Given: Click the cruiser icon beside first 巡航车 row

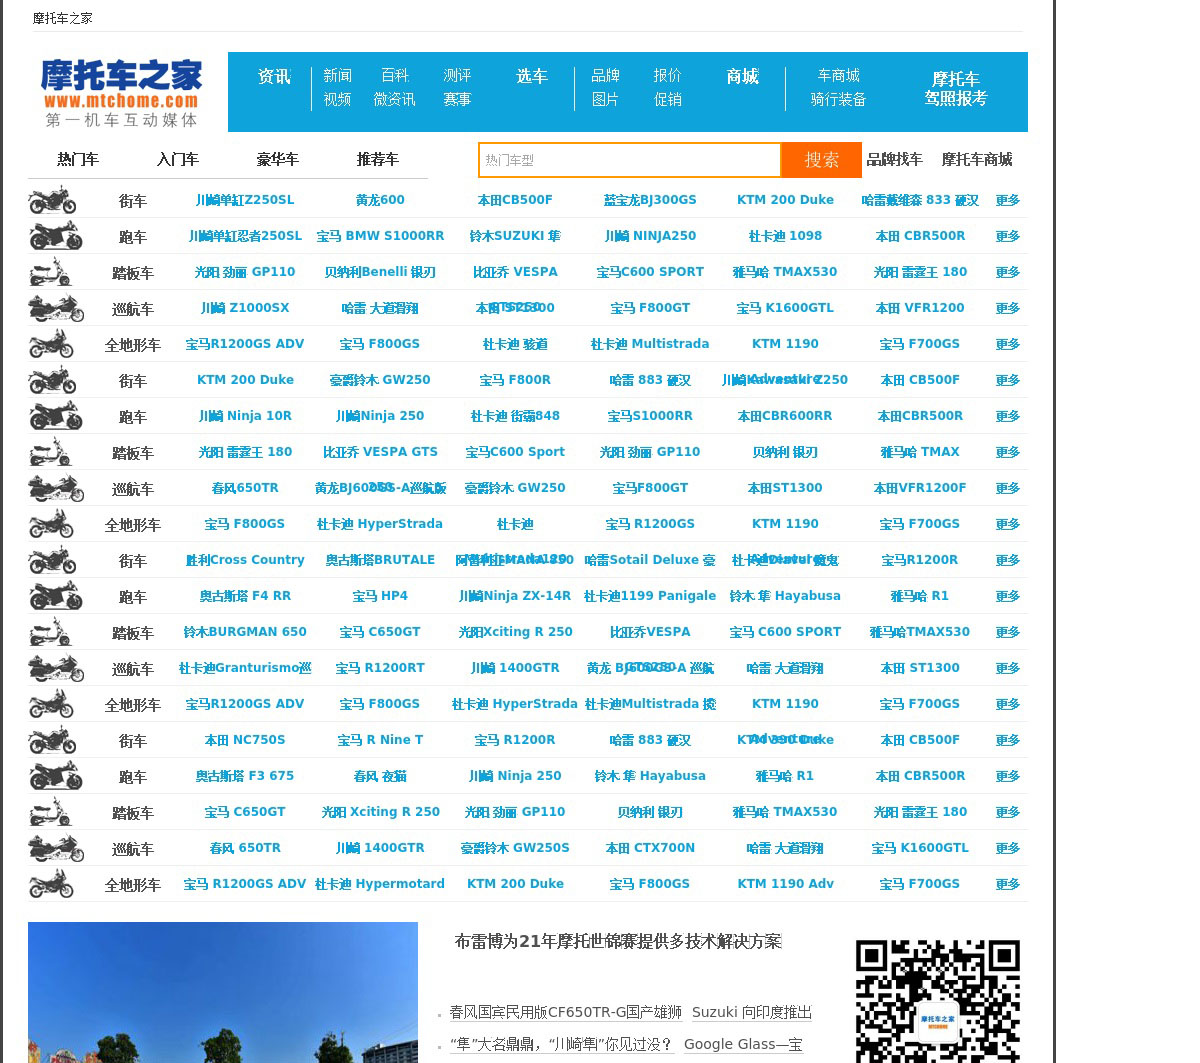Looking at the screenshot, I should (x=56, y=308).
